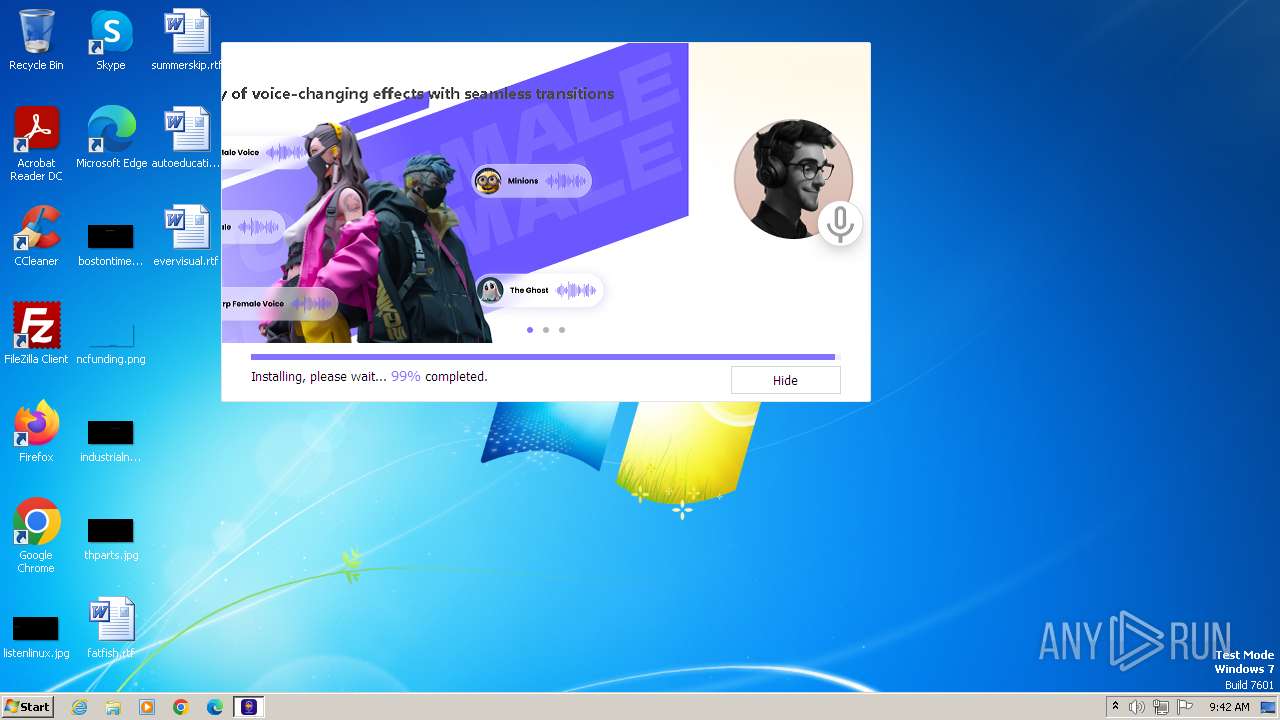Click the Minions voice effect chip
This screenshot has height=720, width=1280.
click(x=531, y=181)
